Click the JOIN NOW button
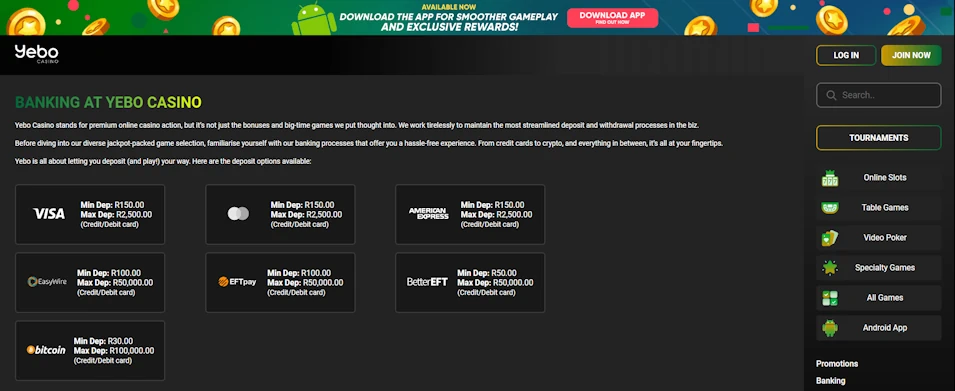Viewport: 955px width, 391px height. pos(911,55)
